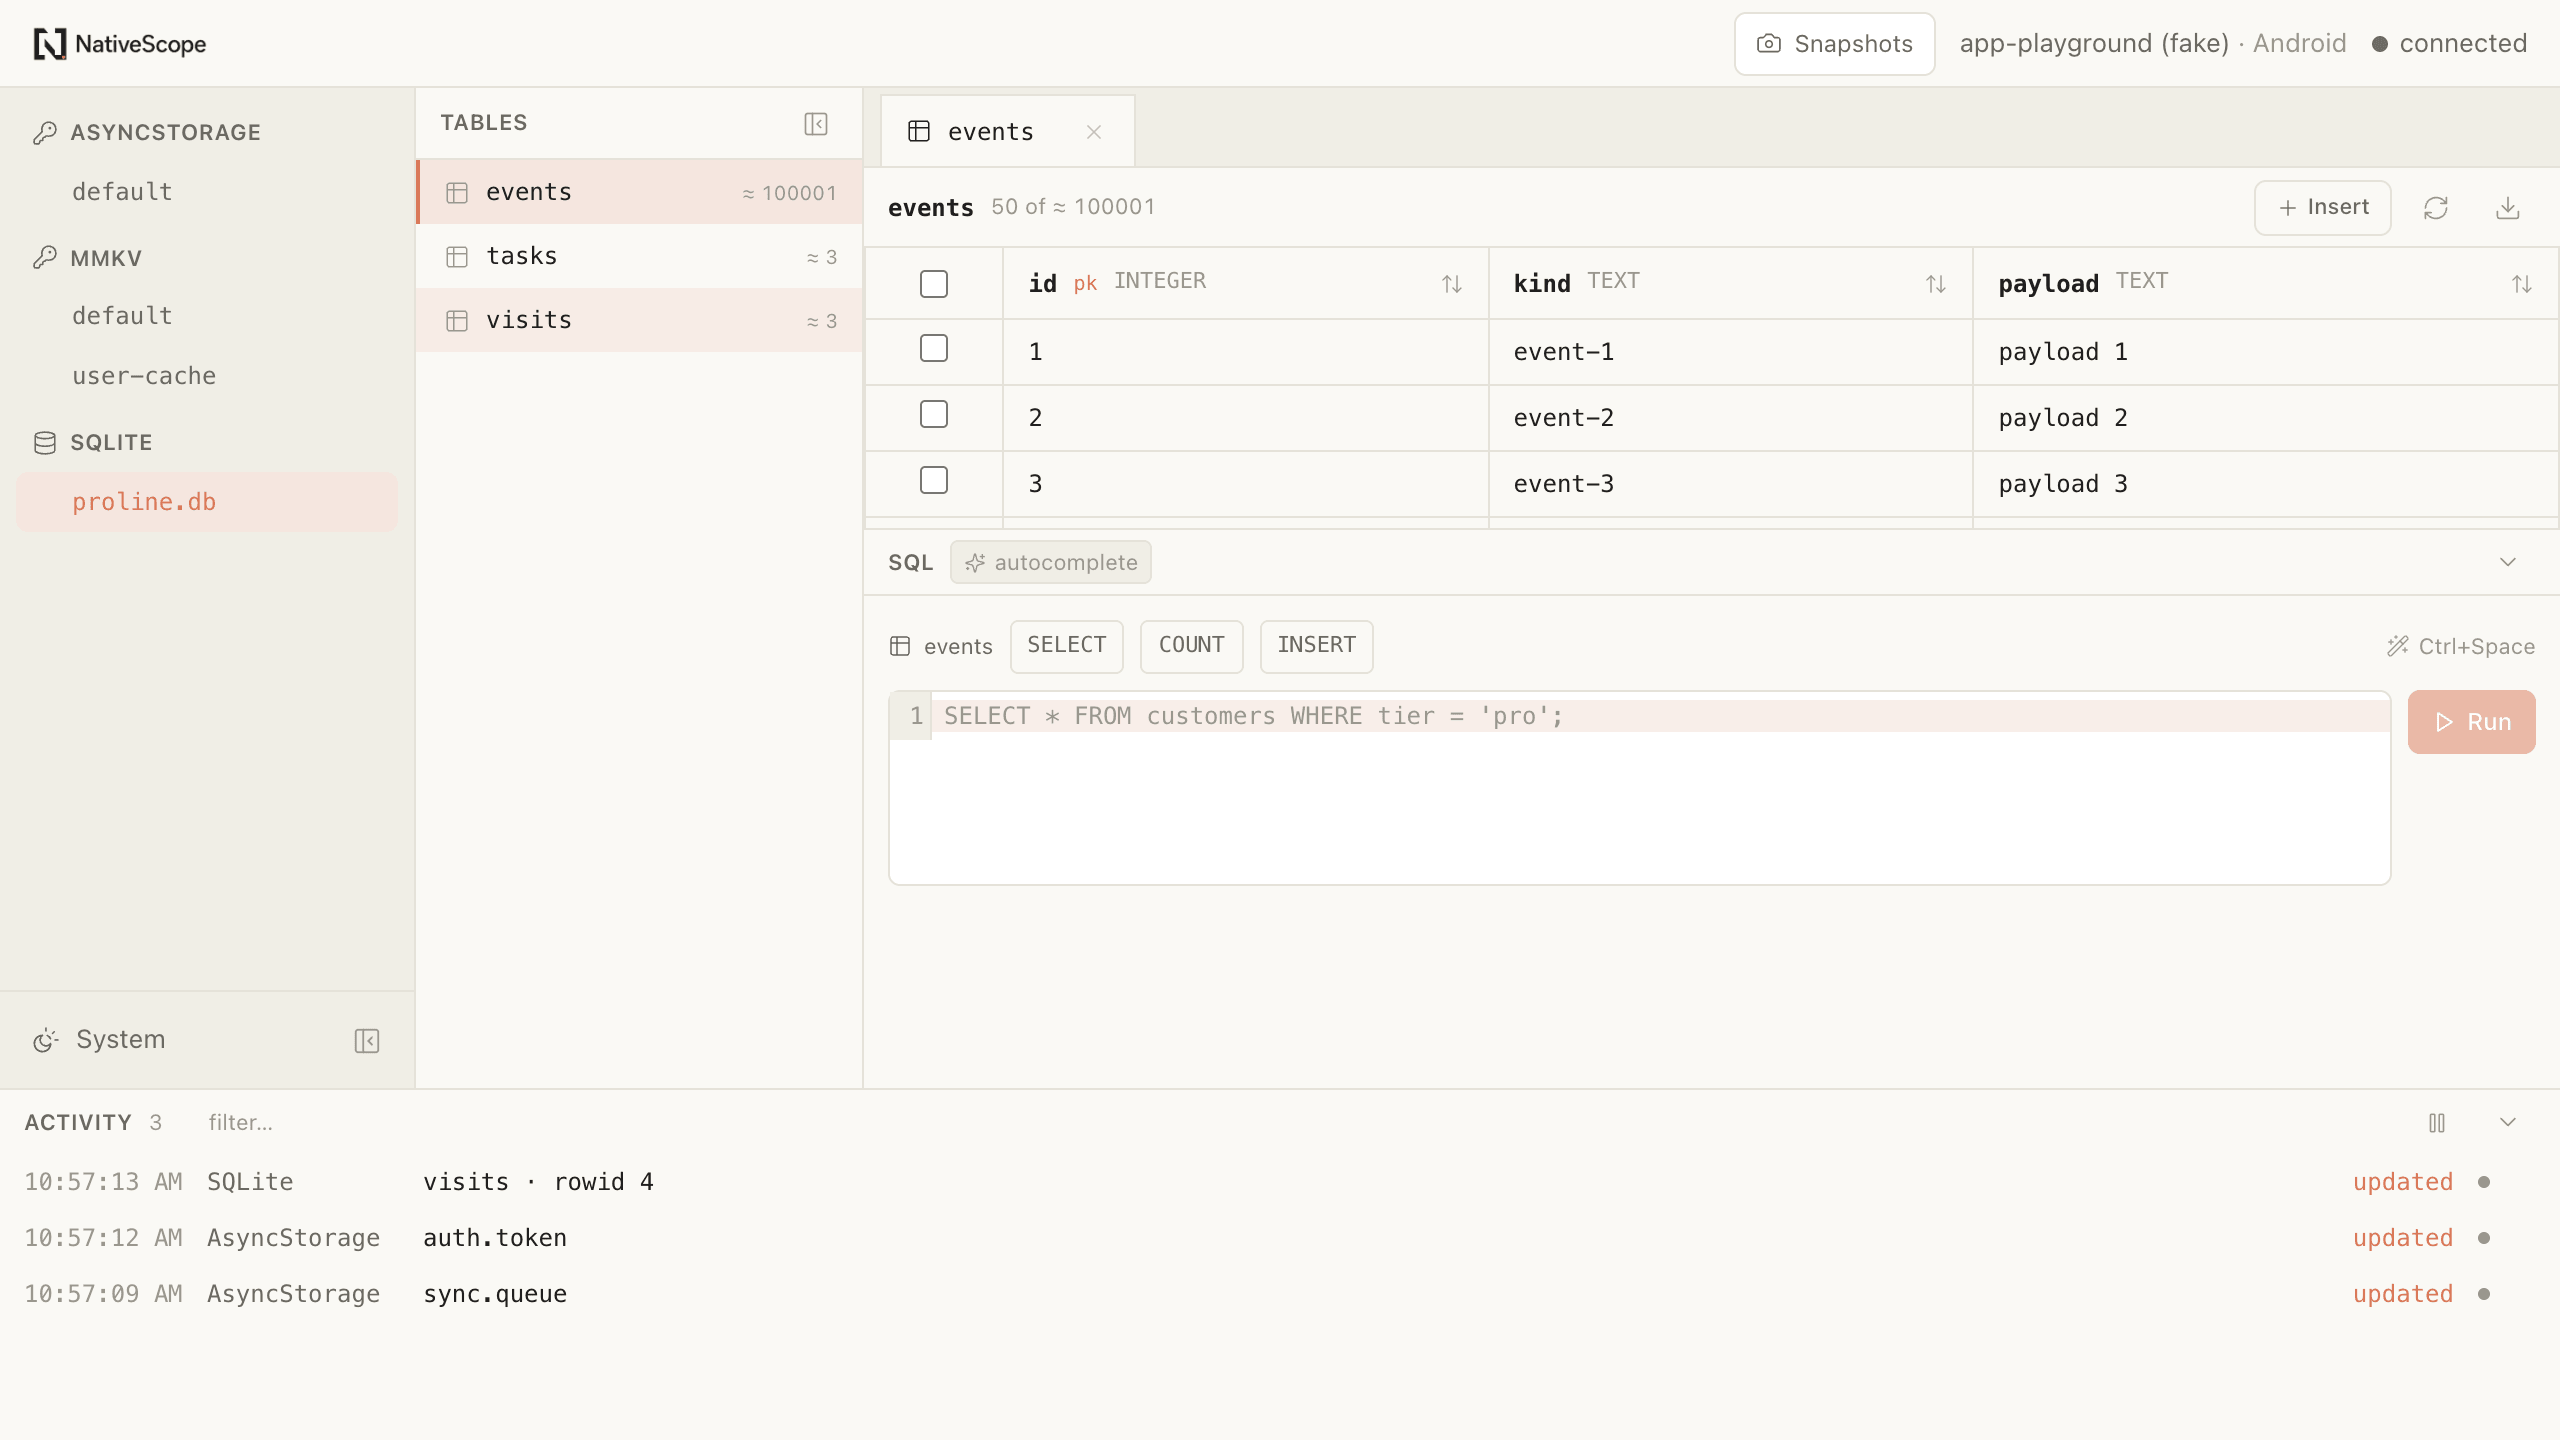Click the SQLite database icon
The height and width of the screenshot is (1440, 2560).
[x=45, y=443]
